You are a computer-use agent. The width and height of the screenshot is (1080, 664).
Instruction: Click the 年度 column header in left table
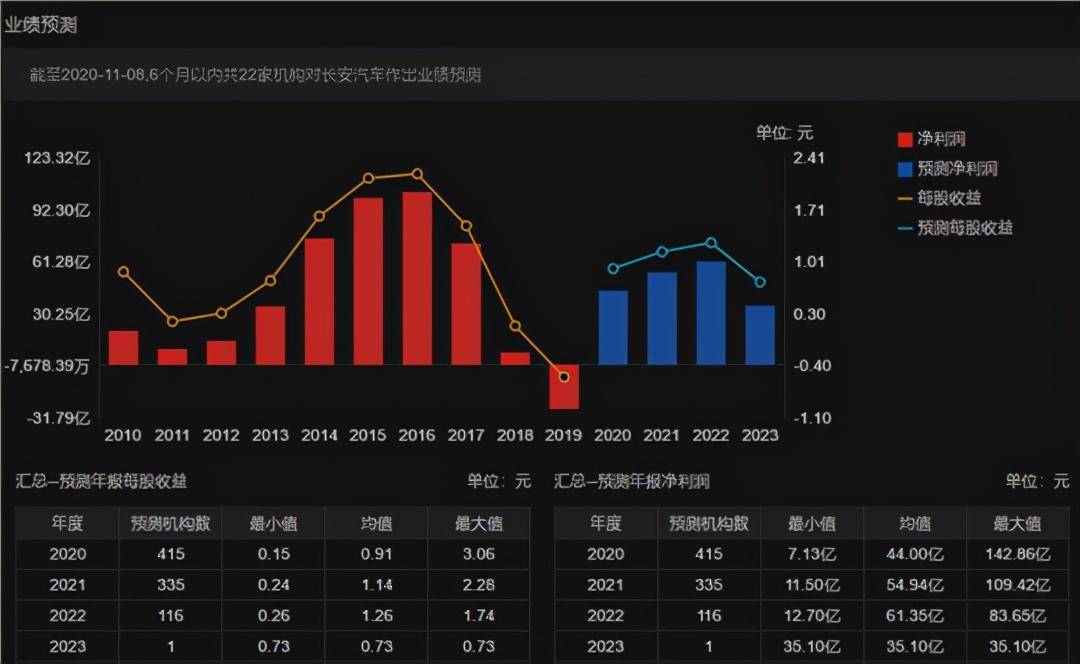click(65, 522)
